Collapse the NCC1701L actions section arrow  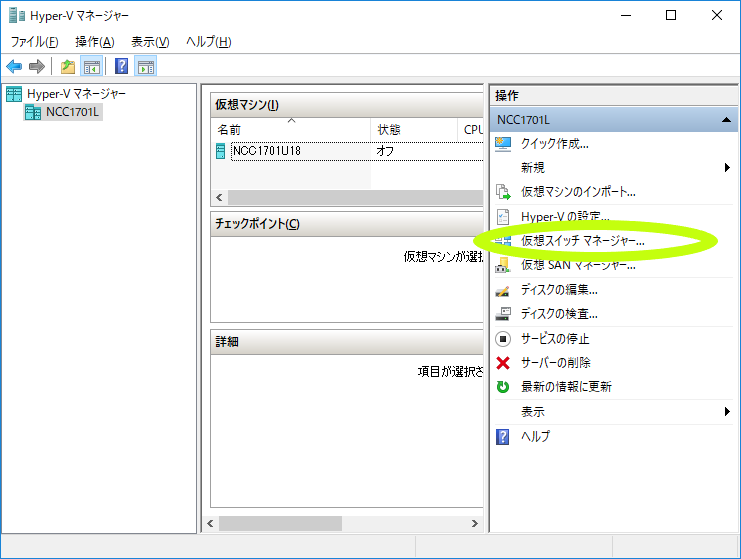(726, 120)
